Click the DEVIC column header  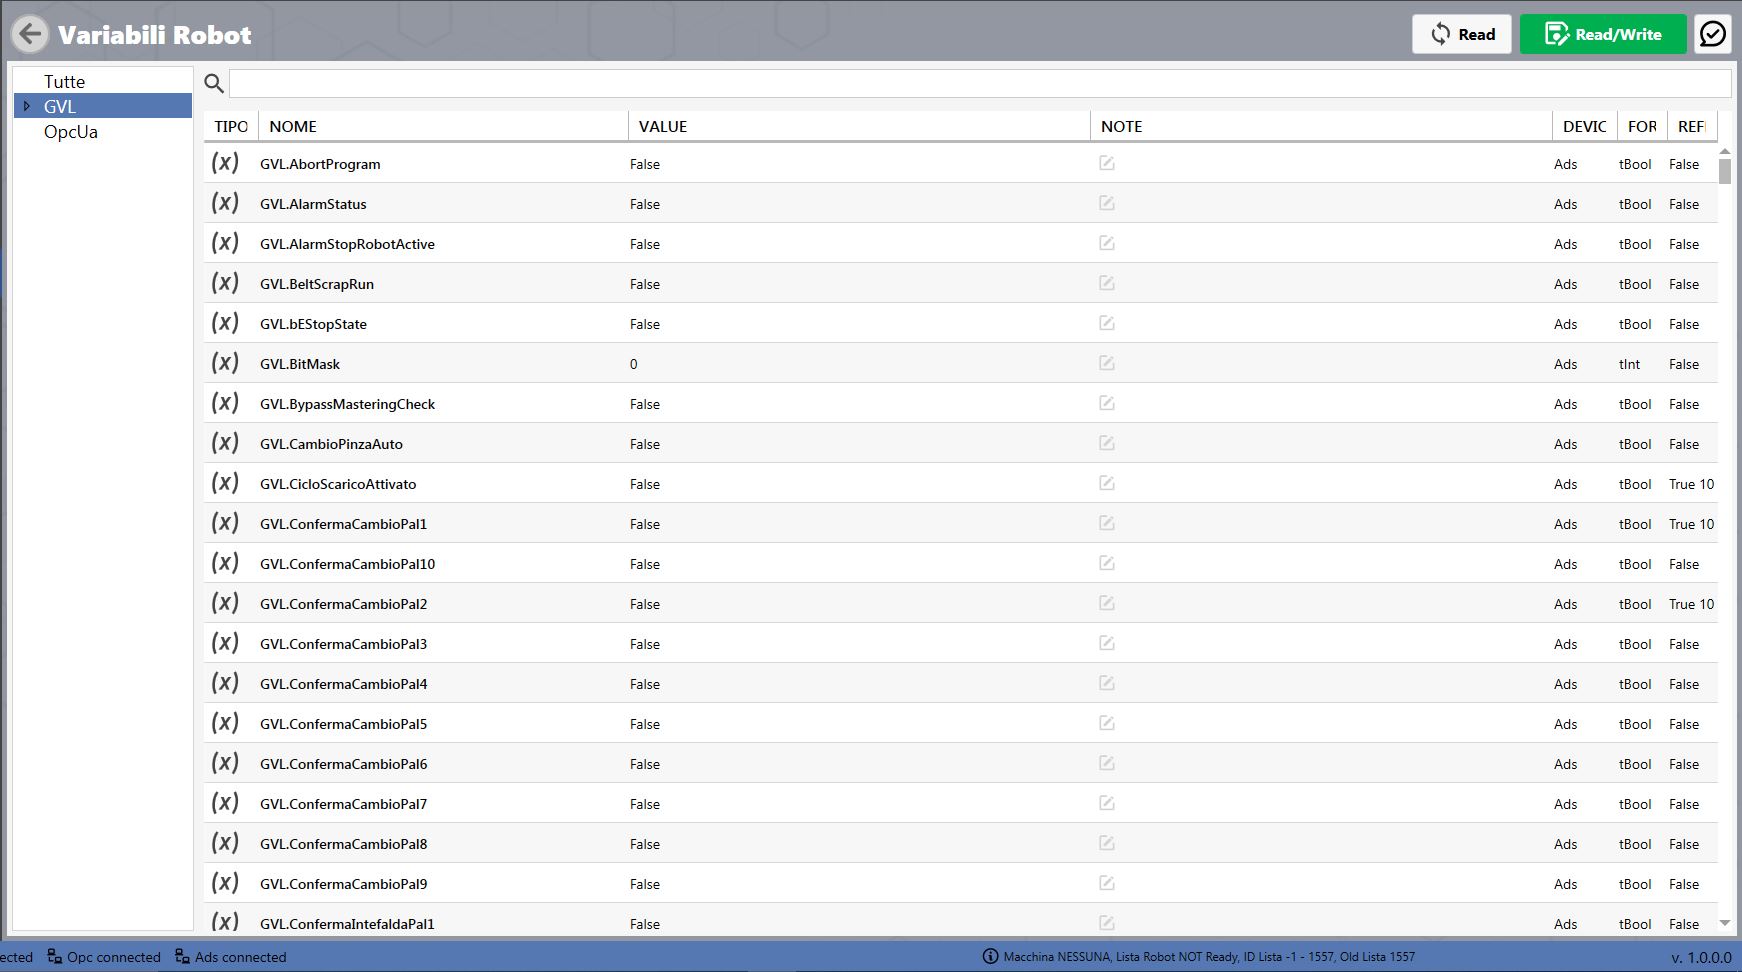point(1585,126)
